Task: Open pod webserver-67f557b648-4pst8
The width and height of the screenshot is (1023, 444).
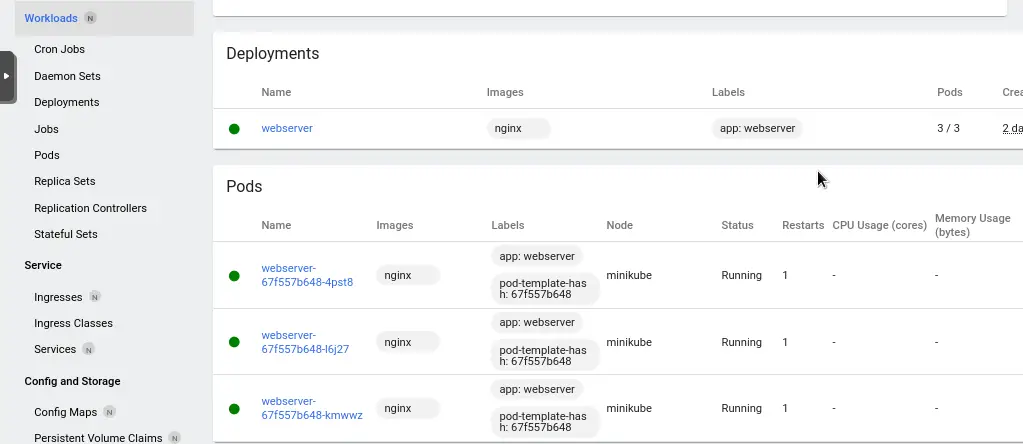Action: coord(307,275)
